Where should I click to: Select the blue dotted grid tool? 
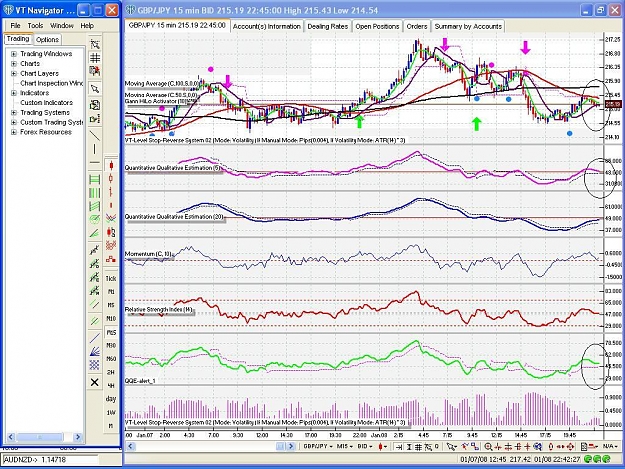pyautogui.click(x=94, y=364)
